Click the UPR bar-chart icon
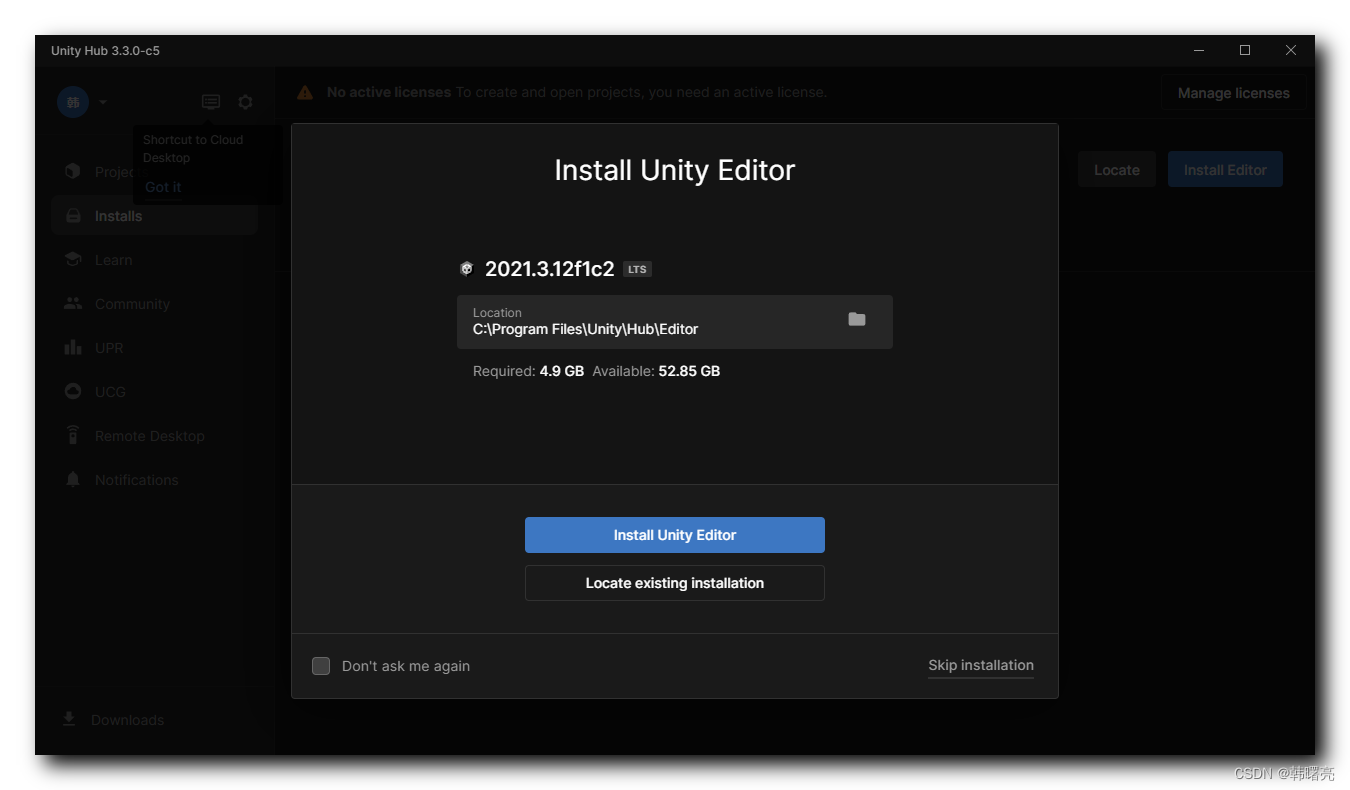This screenshot has width=1350, height=790. click(73, 347)
